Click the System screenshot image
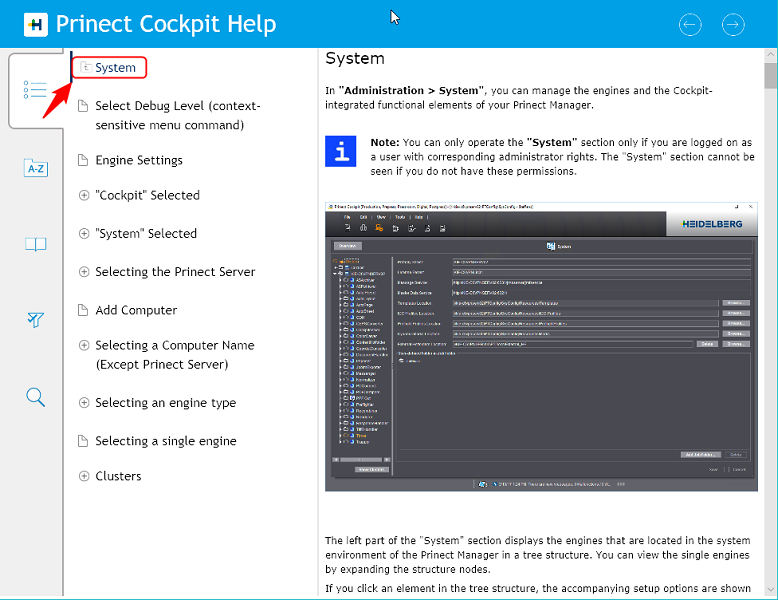778x600 pixels. pyautogui.click(x=540, y=346)
